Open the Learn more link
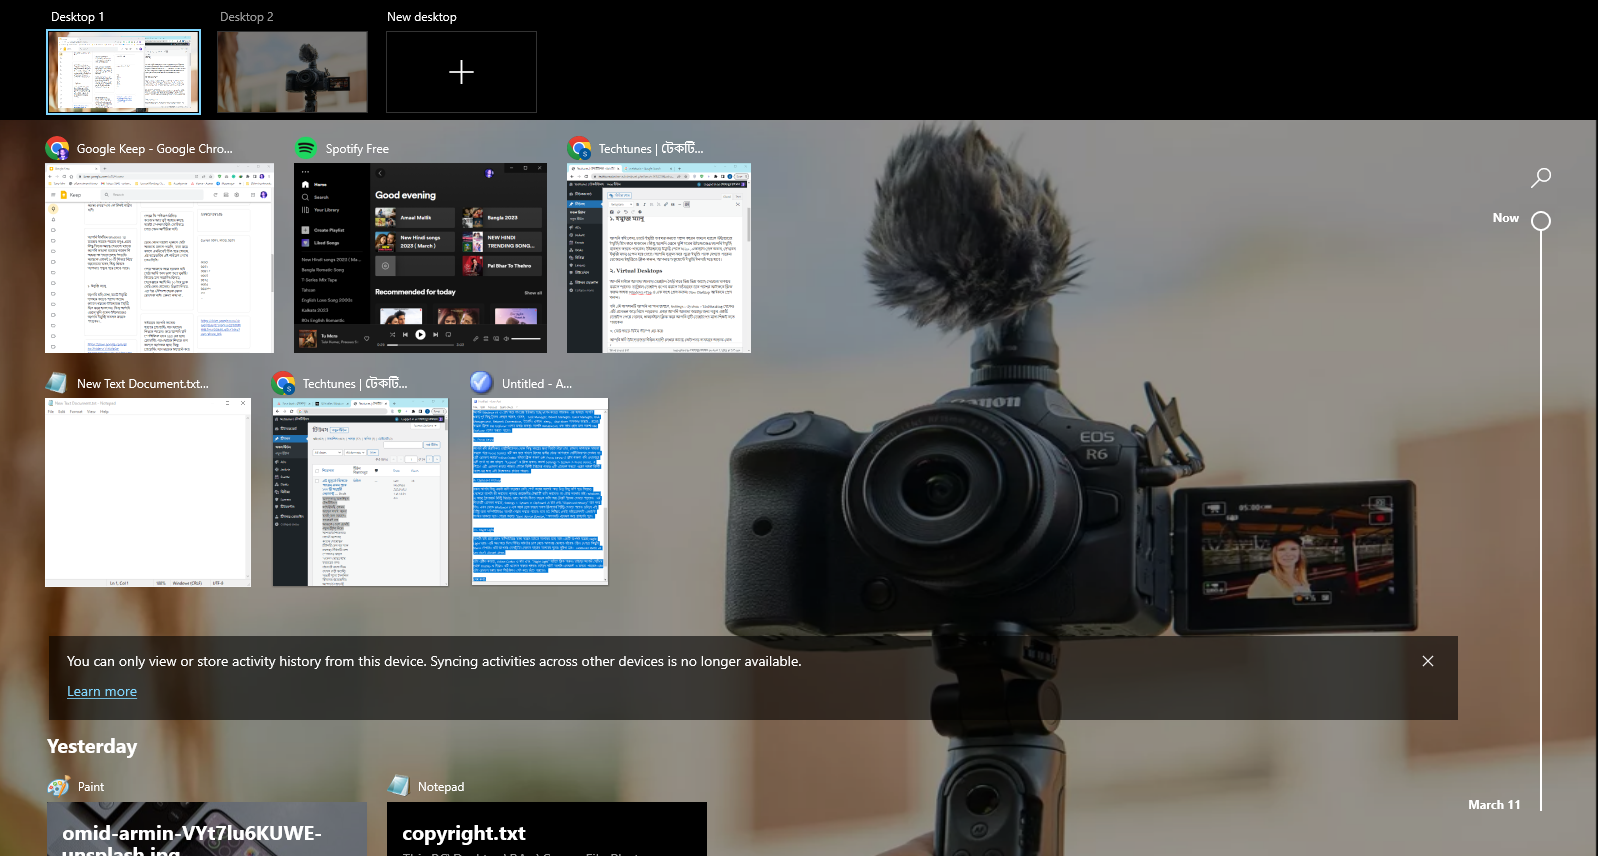 click(102, 691)
